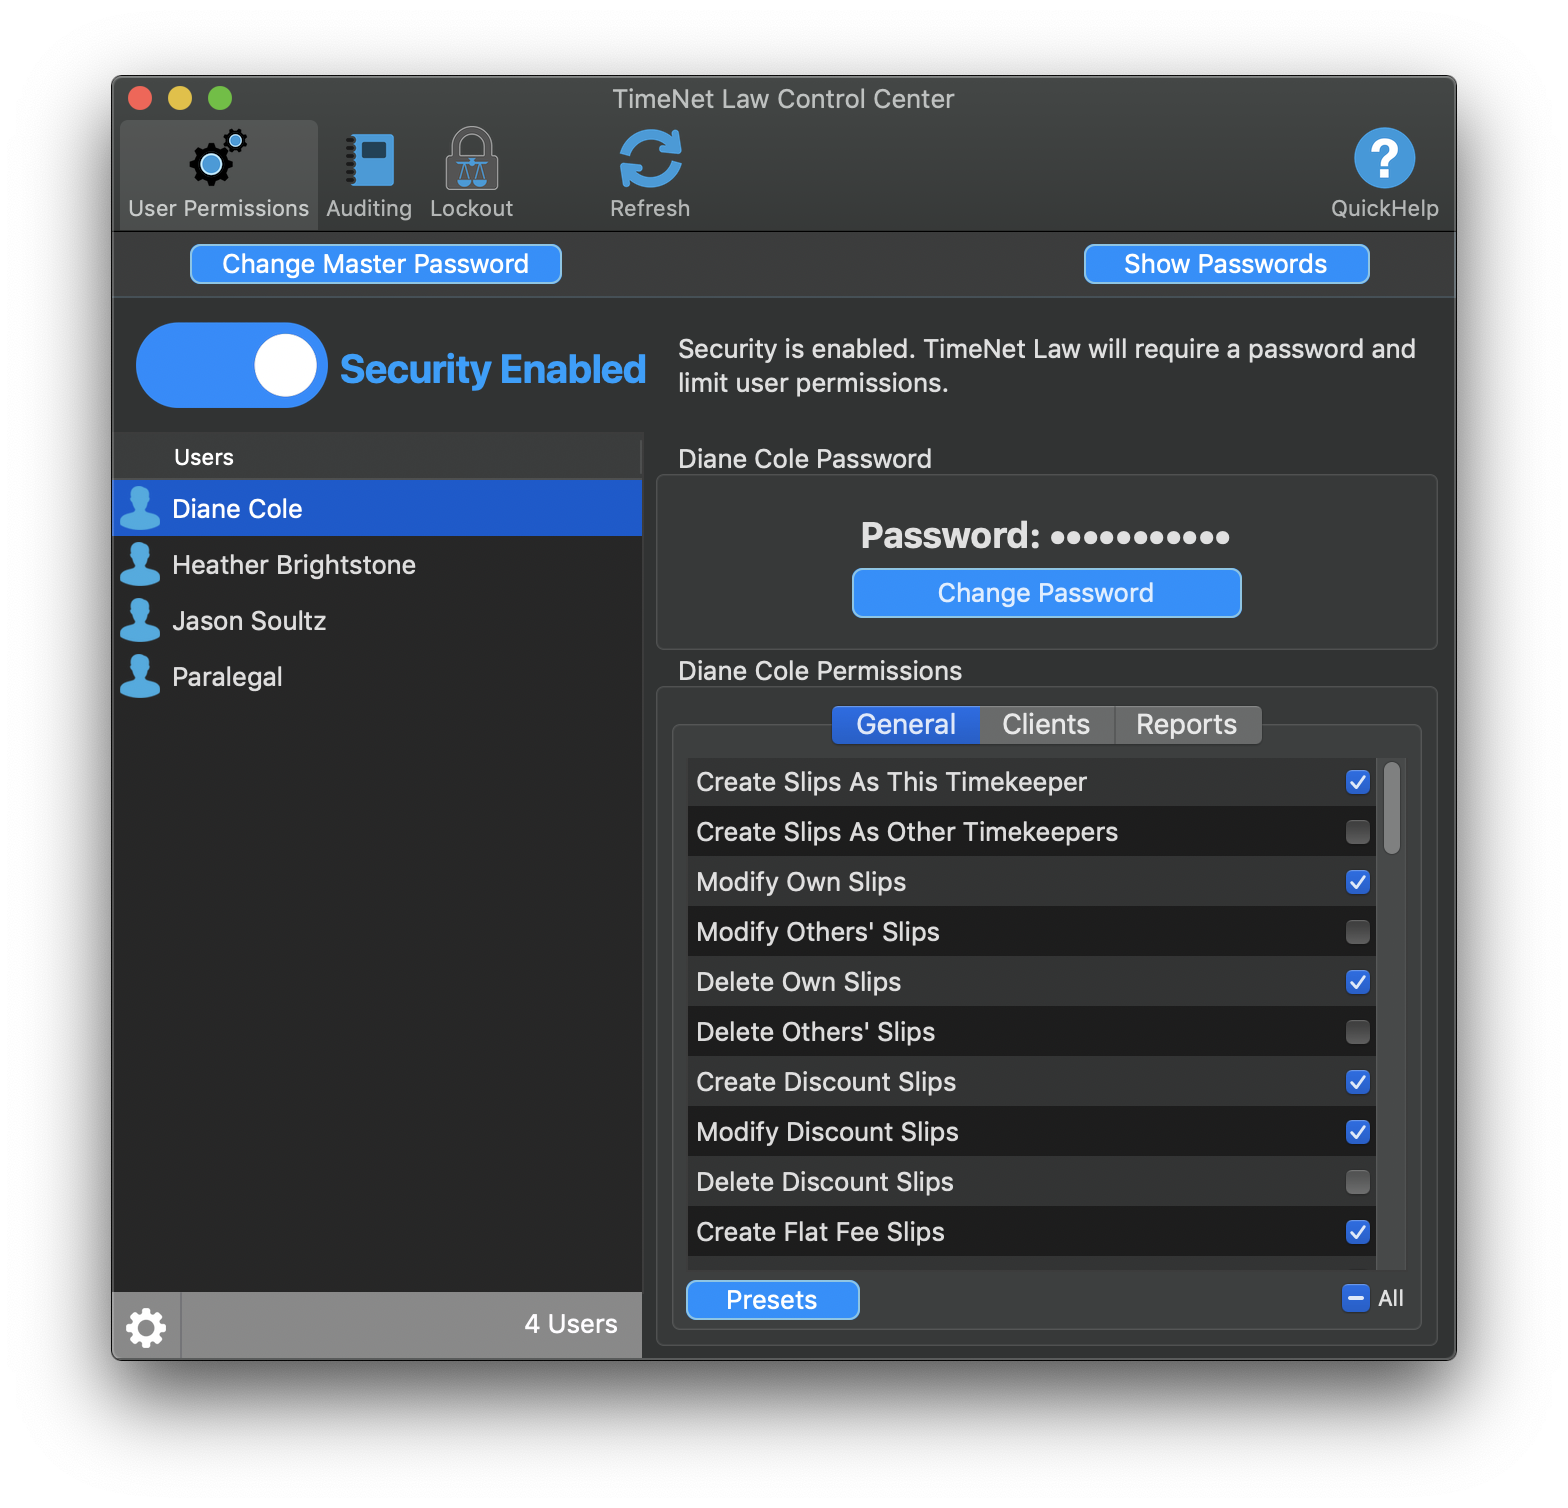Click Show Passwords button
The image size is (1568, 1508).
pyautogui.click(x=1226, y=264)
